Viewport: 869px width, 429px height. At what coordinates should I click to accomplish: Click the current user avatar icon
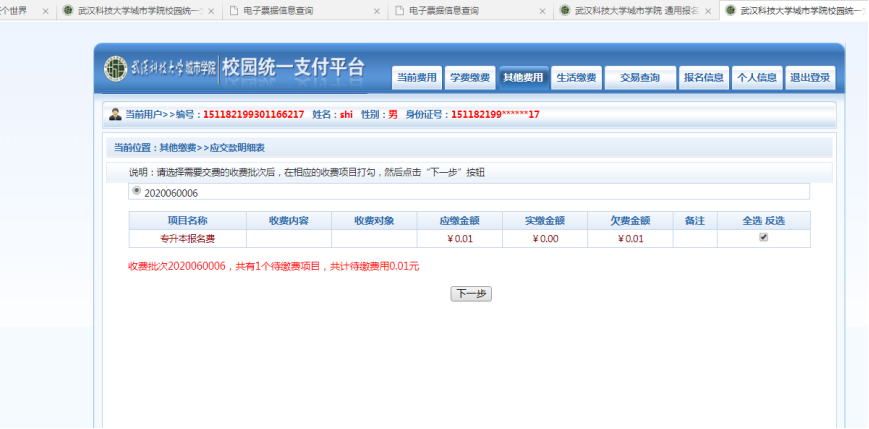[x=115, y=115]
